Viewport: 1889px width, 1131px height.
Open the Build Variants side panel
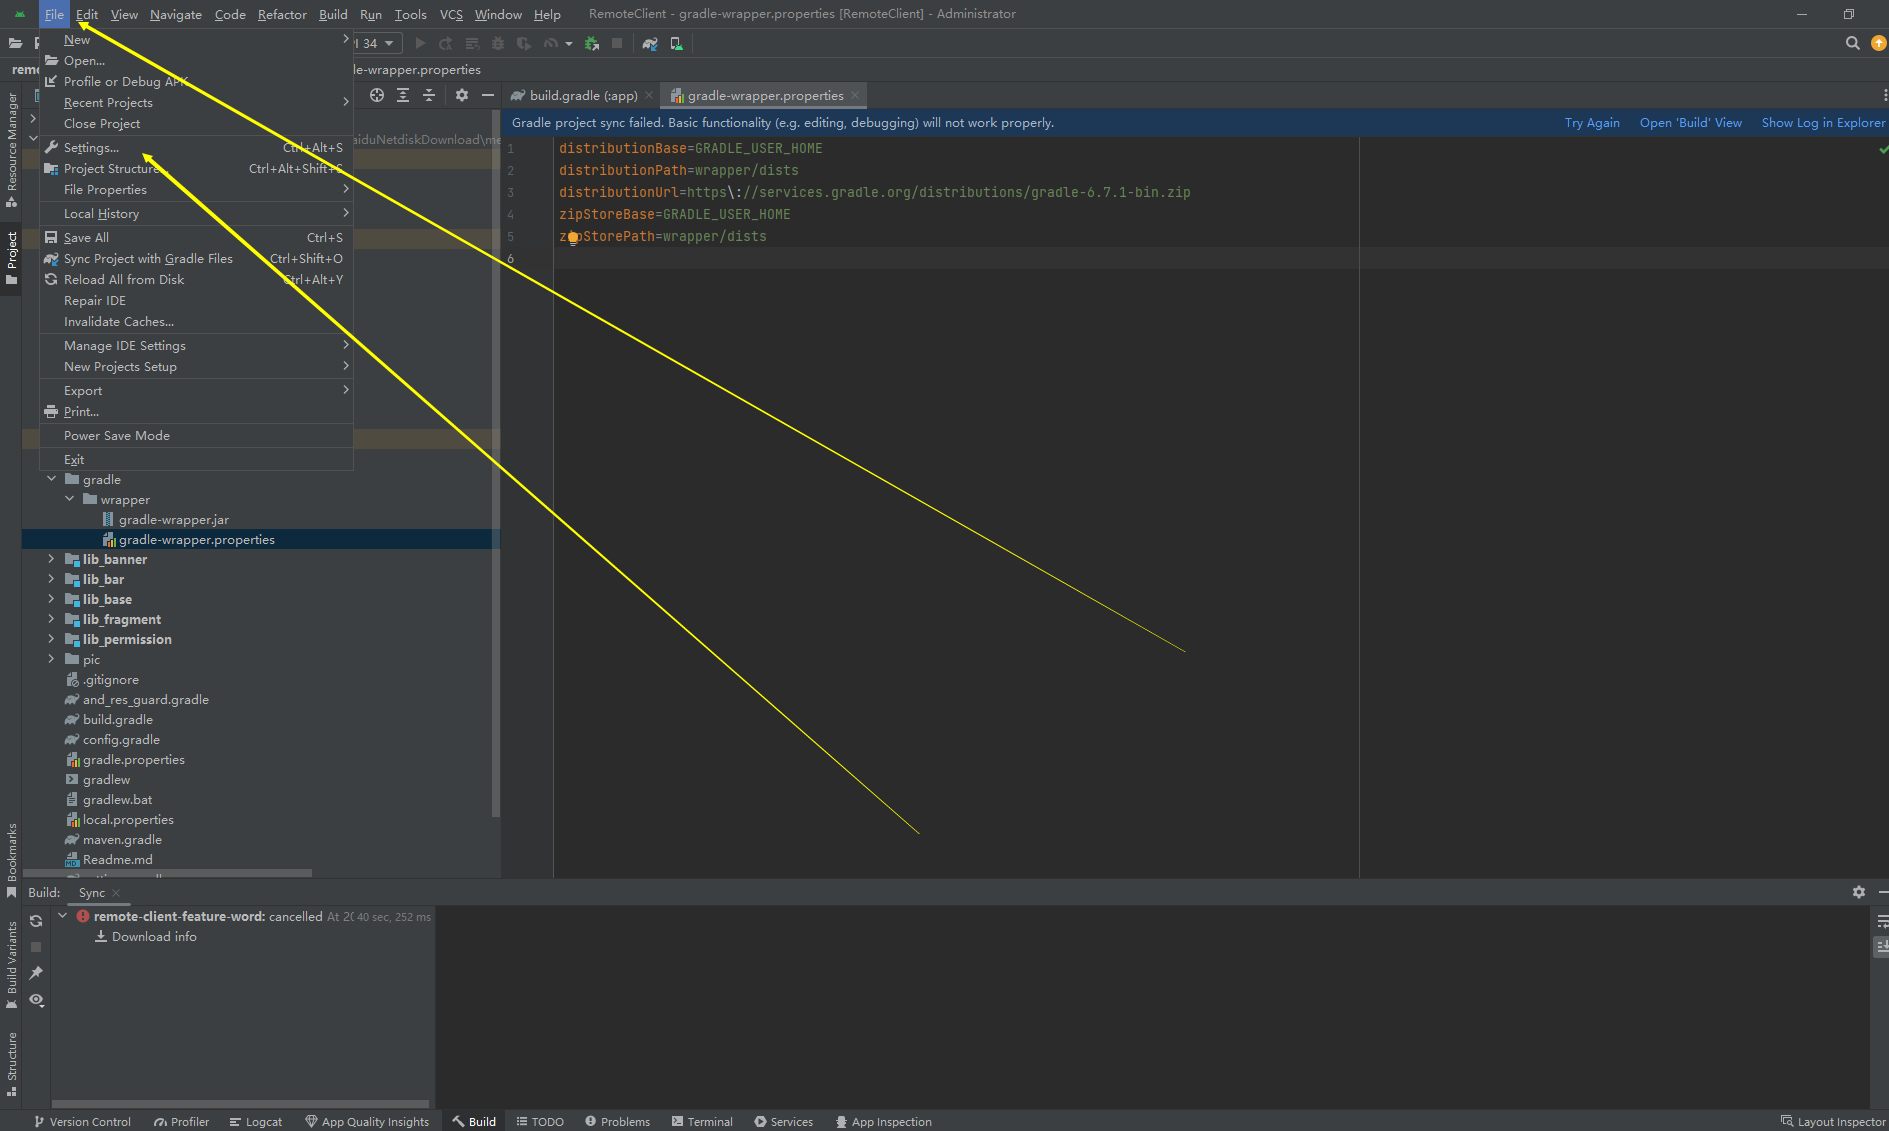(11, 963)
